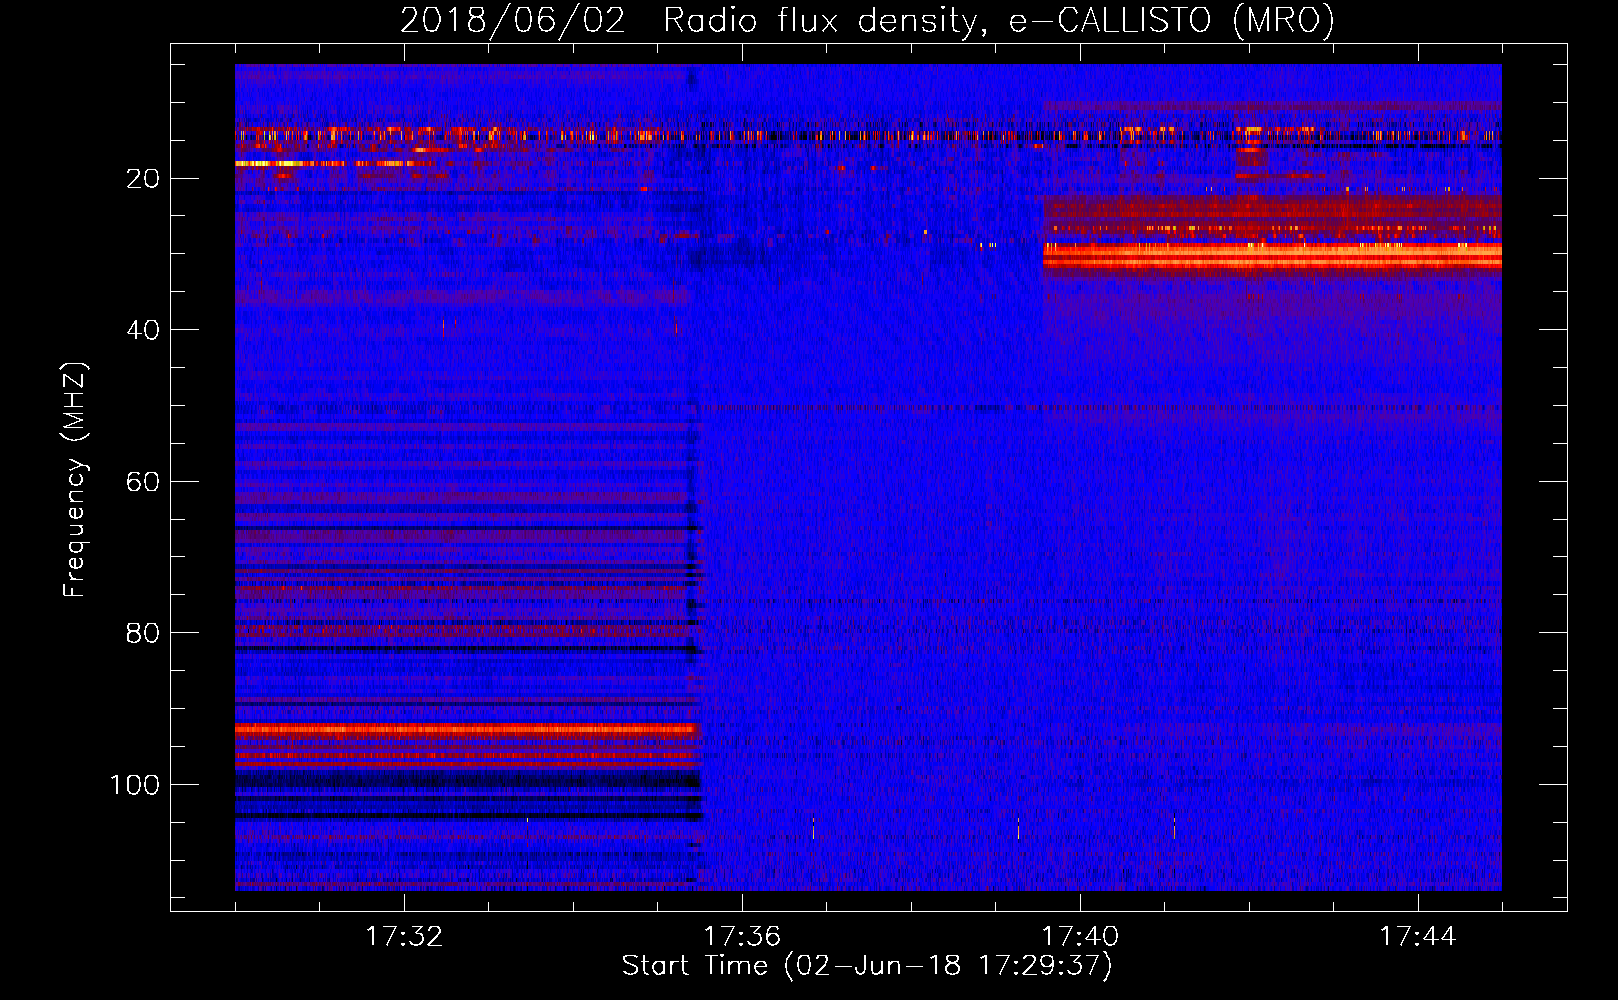Click the frequency tick label '80'

click(144, 633)
